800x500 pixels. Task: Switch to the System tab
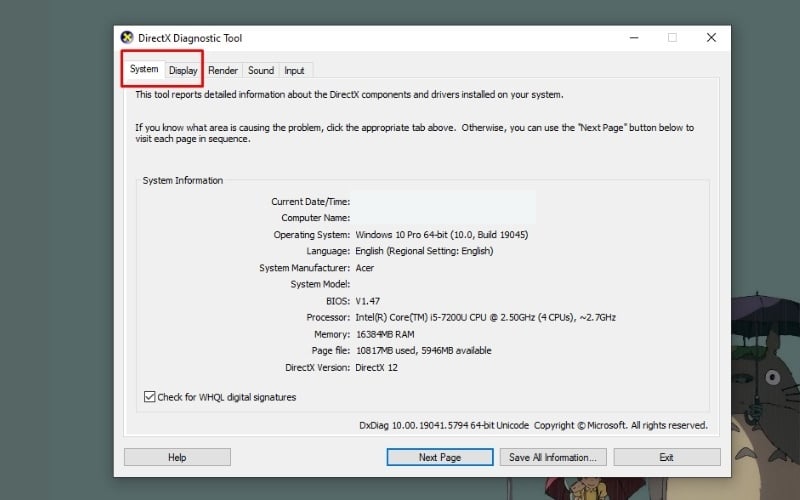[x=144, y=70]
